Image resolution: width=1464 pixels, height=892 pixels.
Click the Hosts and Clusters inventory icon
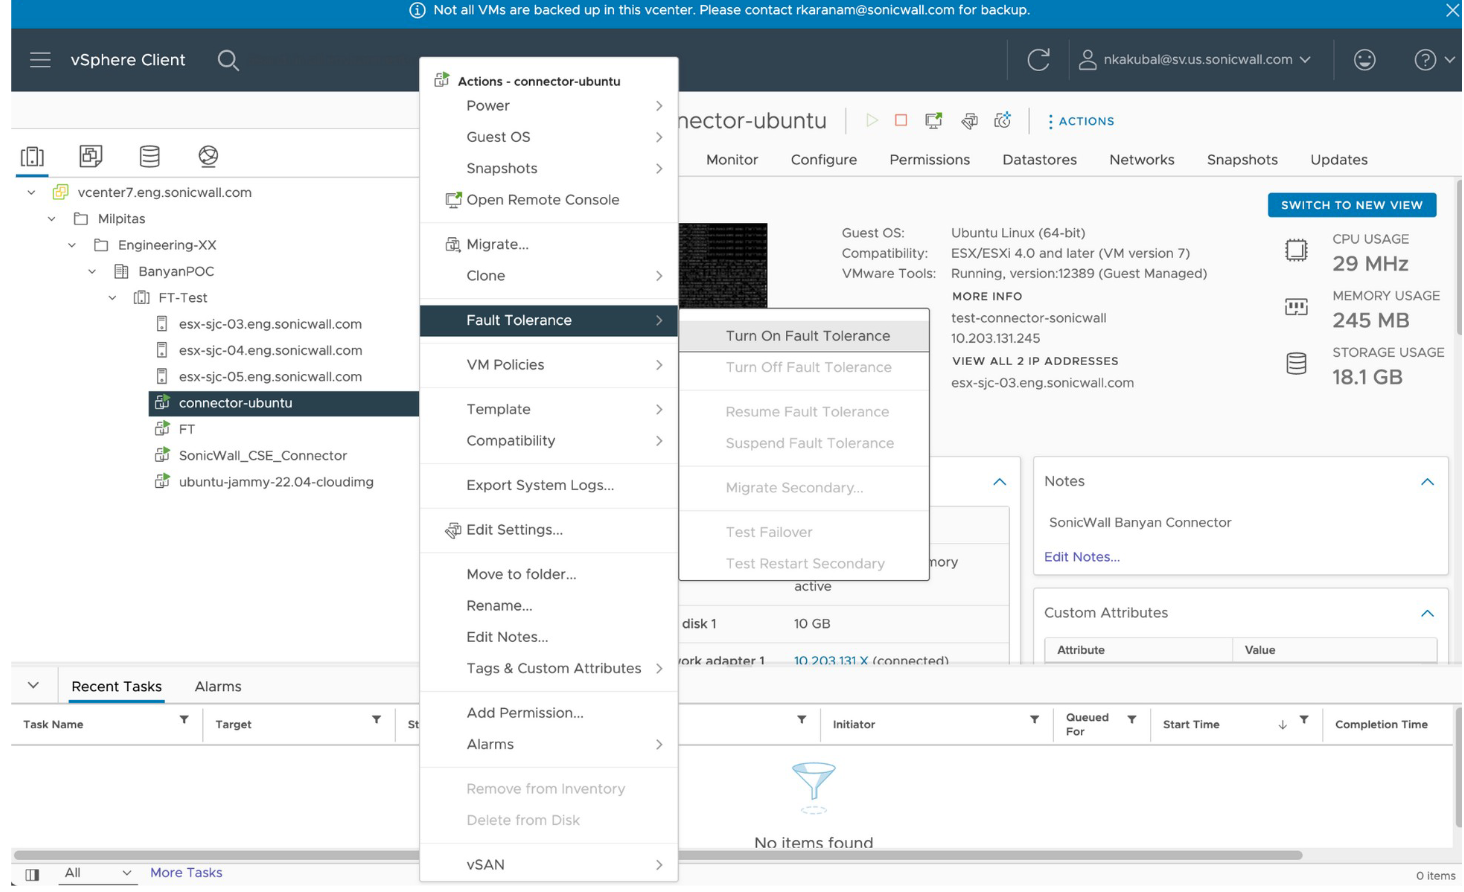pyautogui.click(x=32, y=156)
